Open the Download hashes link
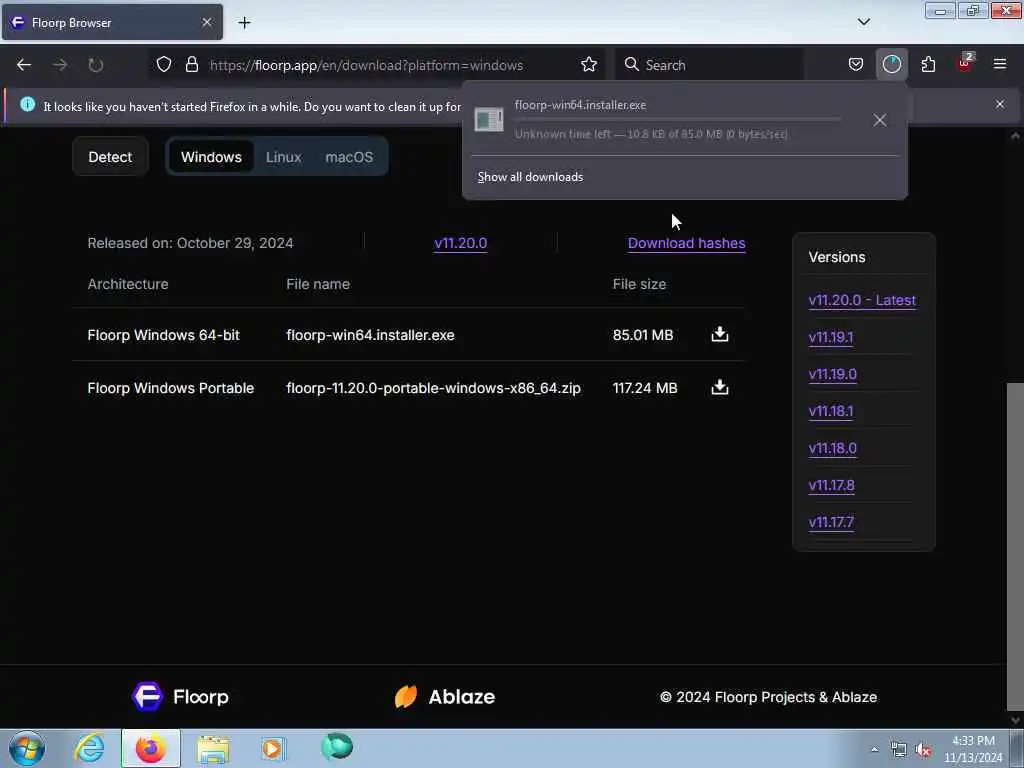Viewport: 1024px width, 768px height. pos(686,243)
